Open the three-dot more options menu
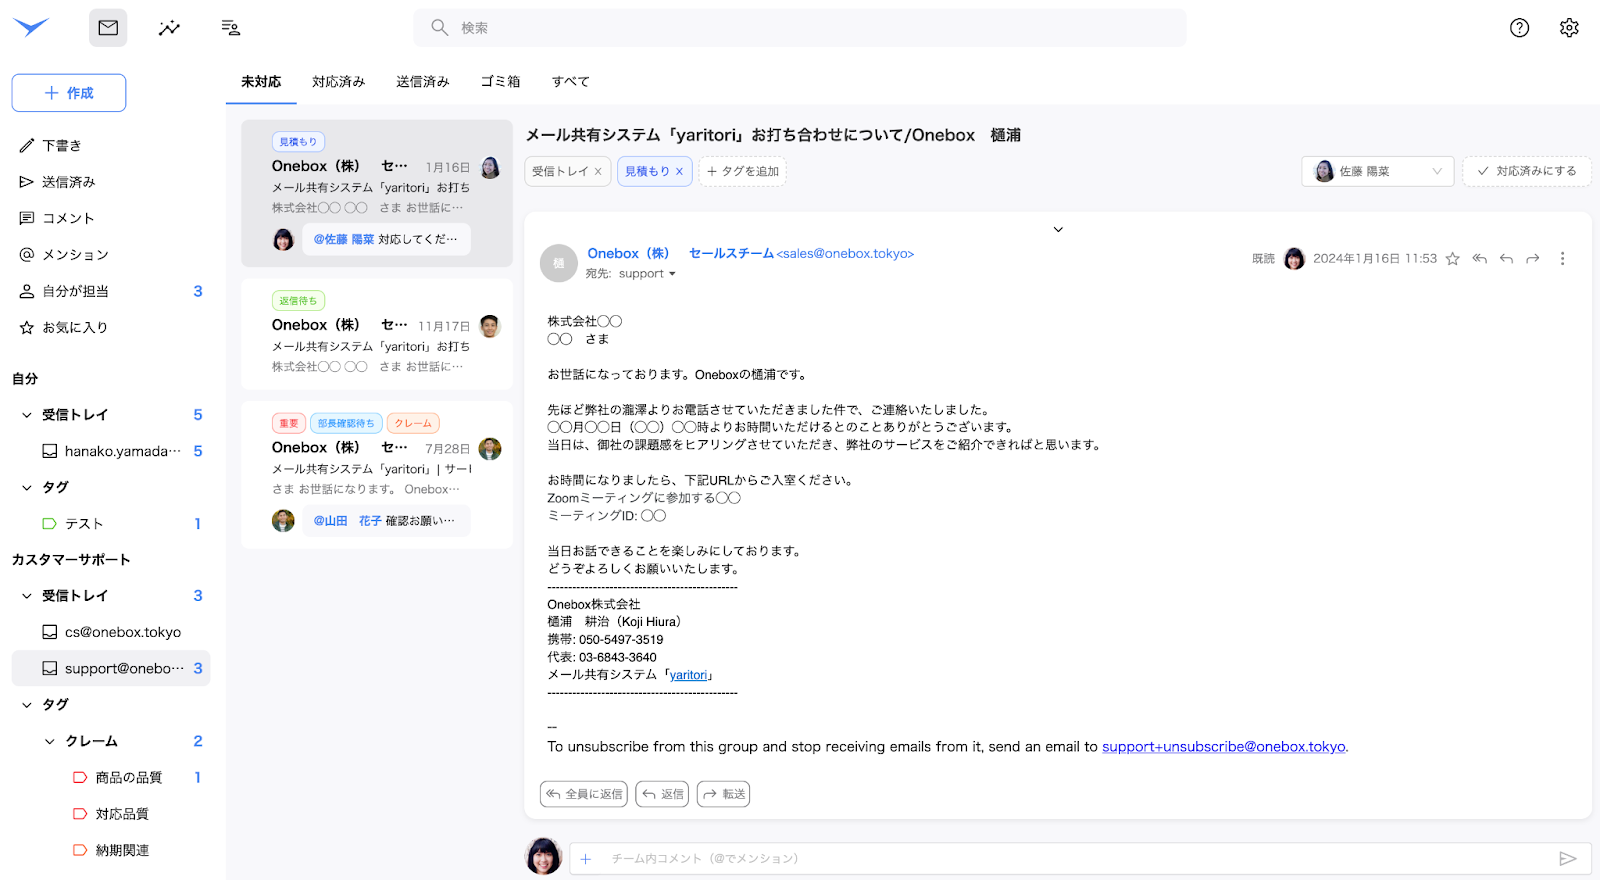 [1562, 259]
